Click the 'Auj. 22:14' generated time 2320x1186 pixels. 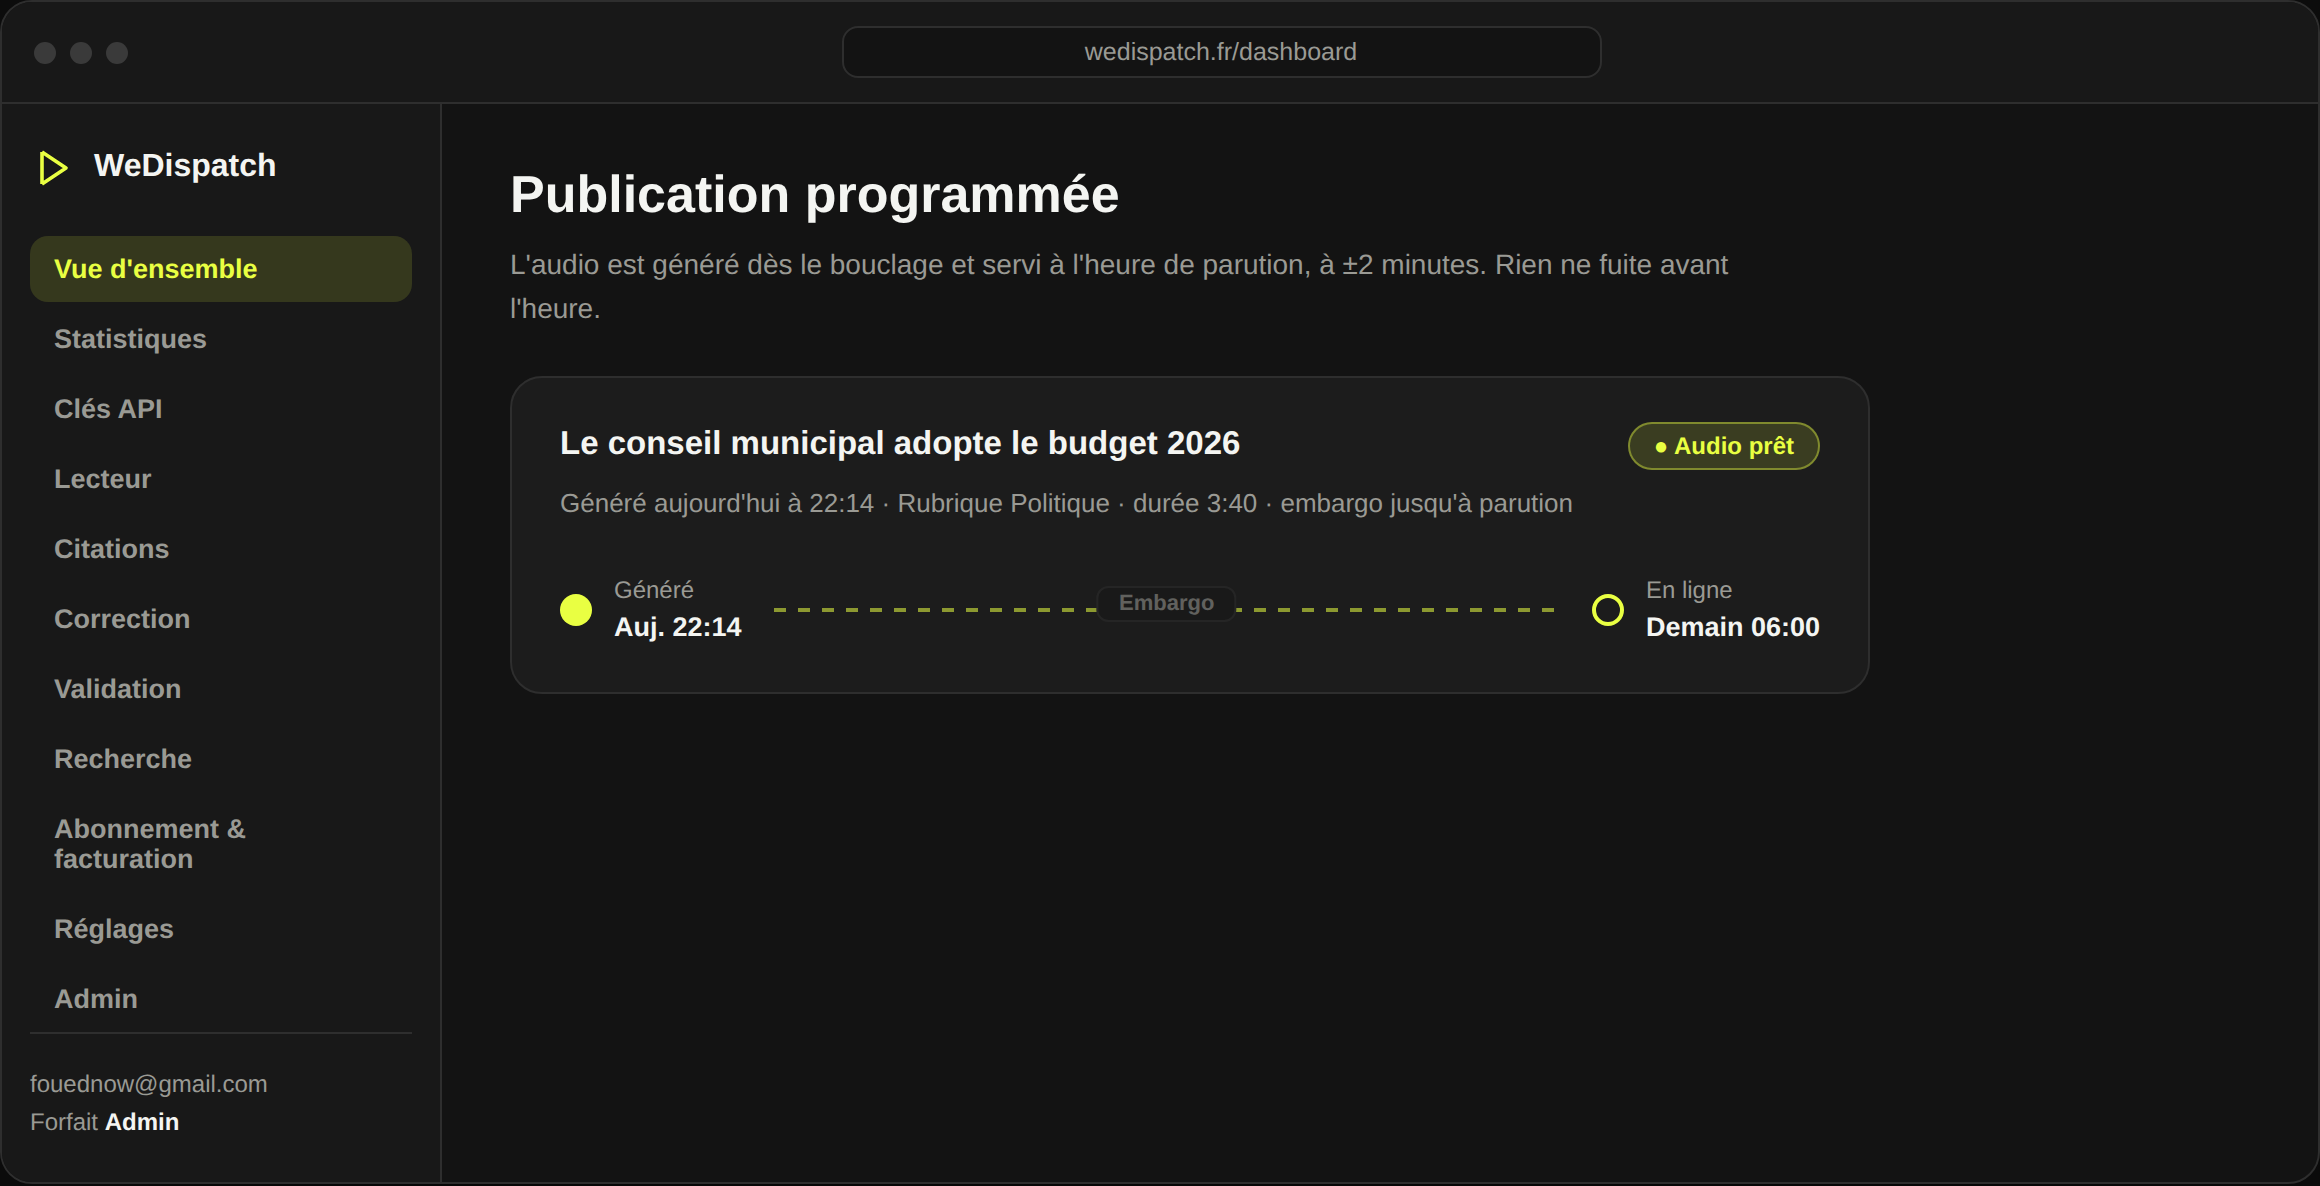(x=678, y=627)
